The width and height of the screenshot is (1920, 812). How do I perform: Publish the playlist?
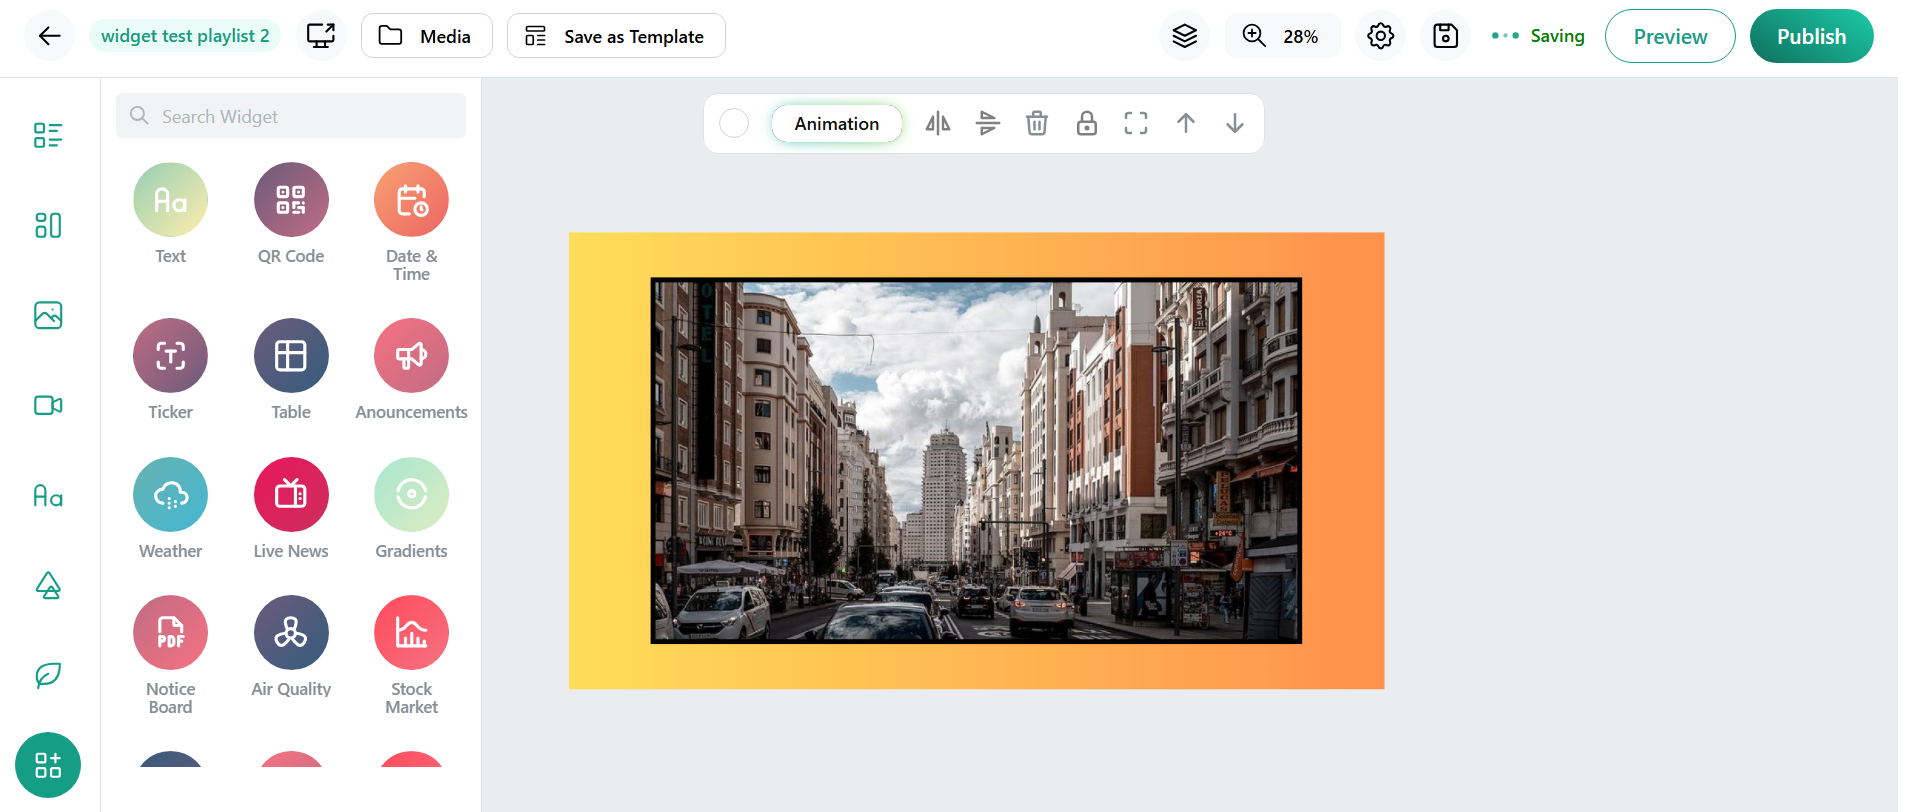(x=1811, y=36)
